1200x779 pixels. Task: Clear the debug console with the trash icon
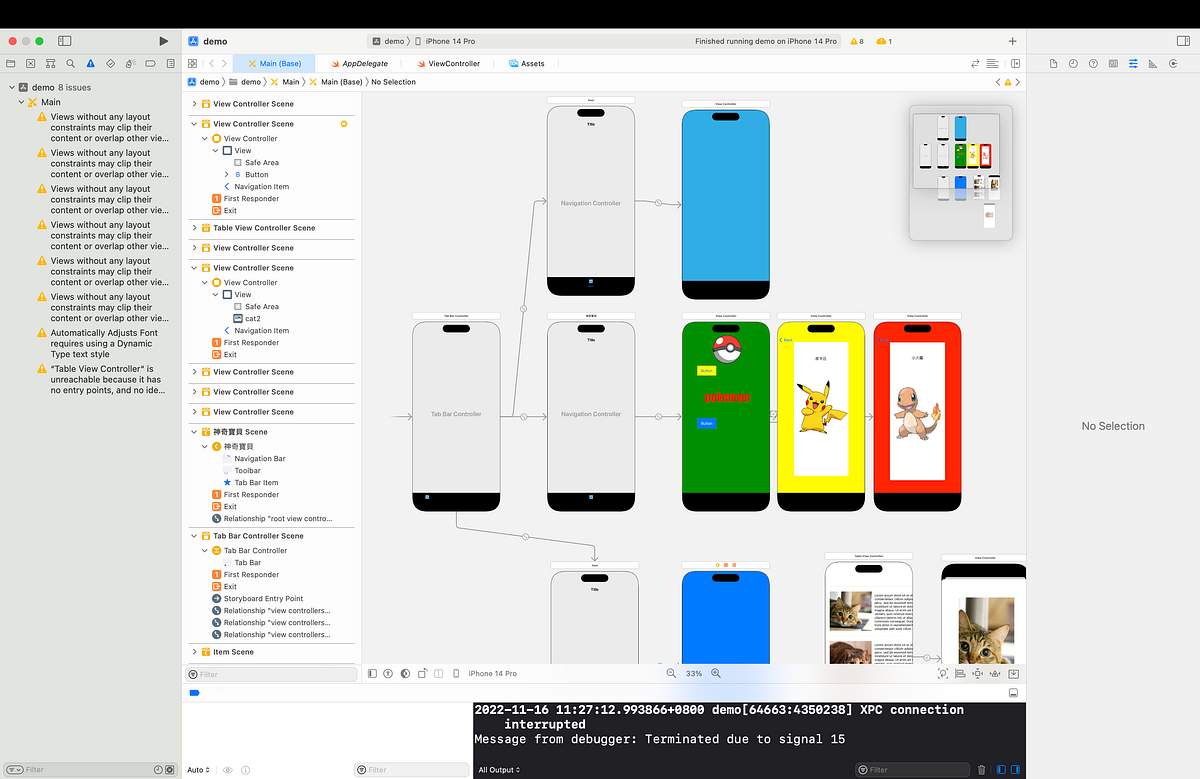point(981,769)
